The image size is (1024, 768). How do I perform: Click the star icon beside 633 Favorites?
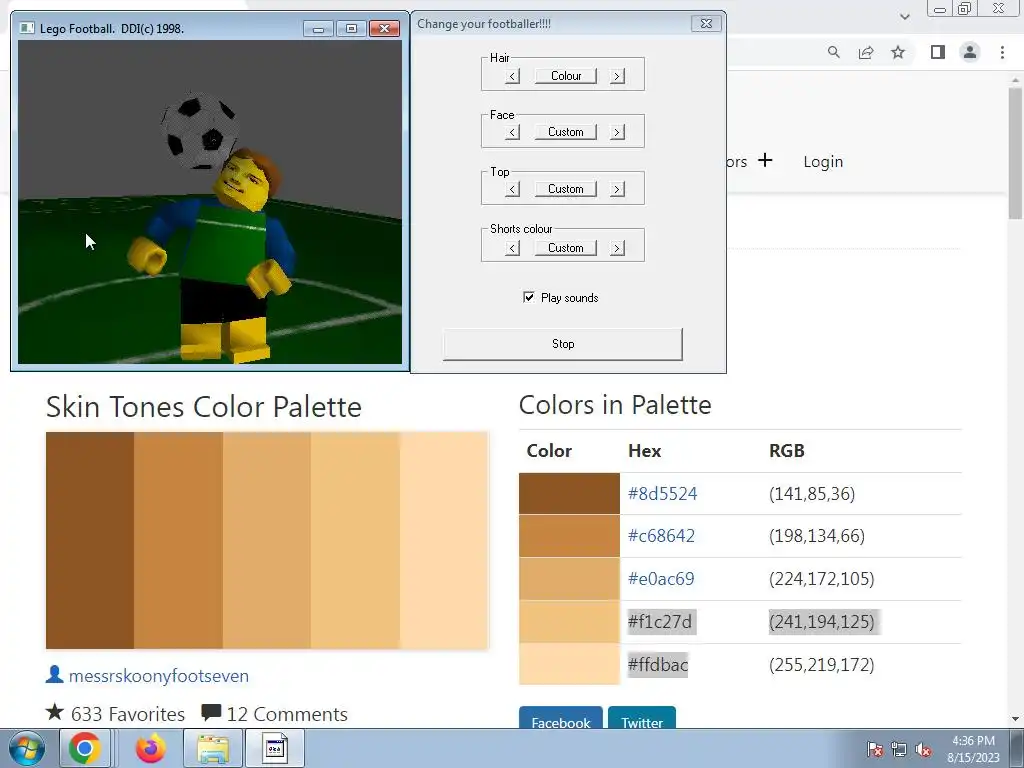point(55,712)
